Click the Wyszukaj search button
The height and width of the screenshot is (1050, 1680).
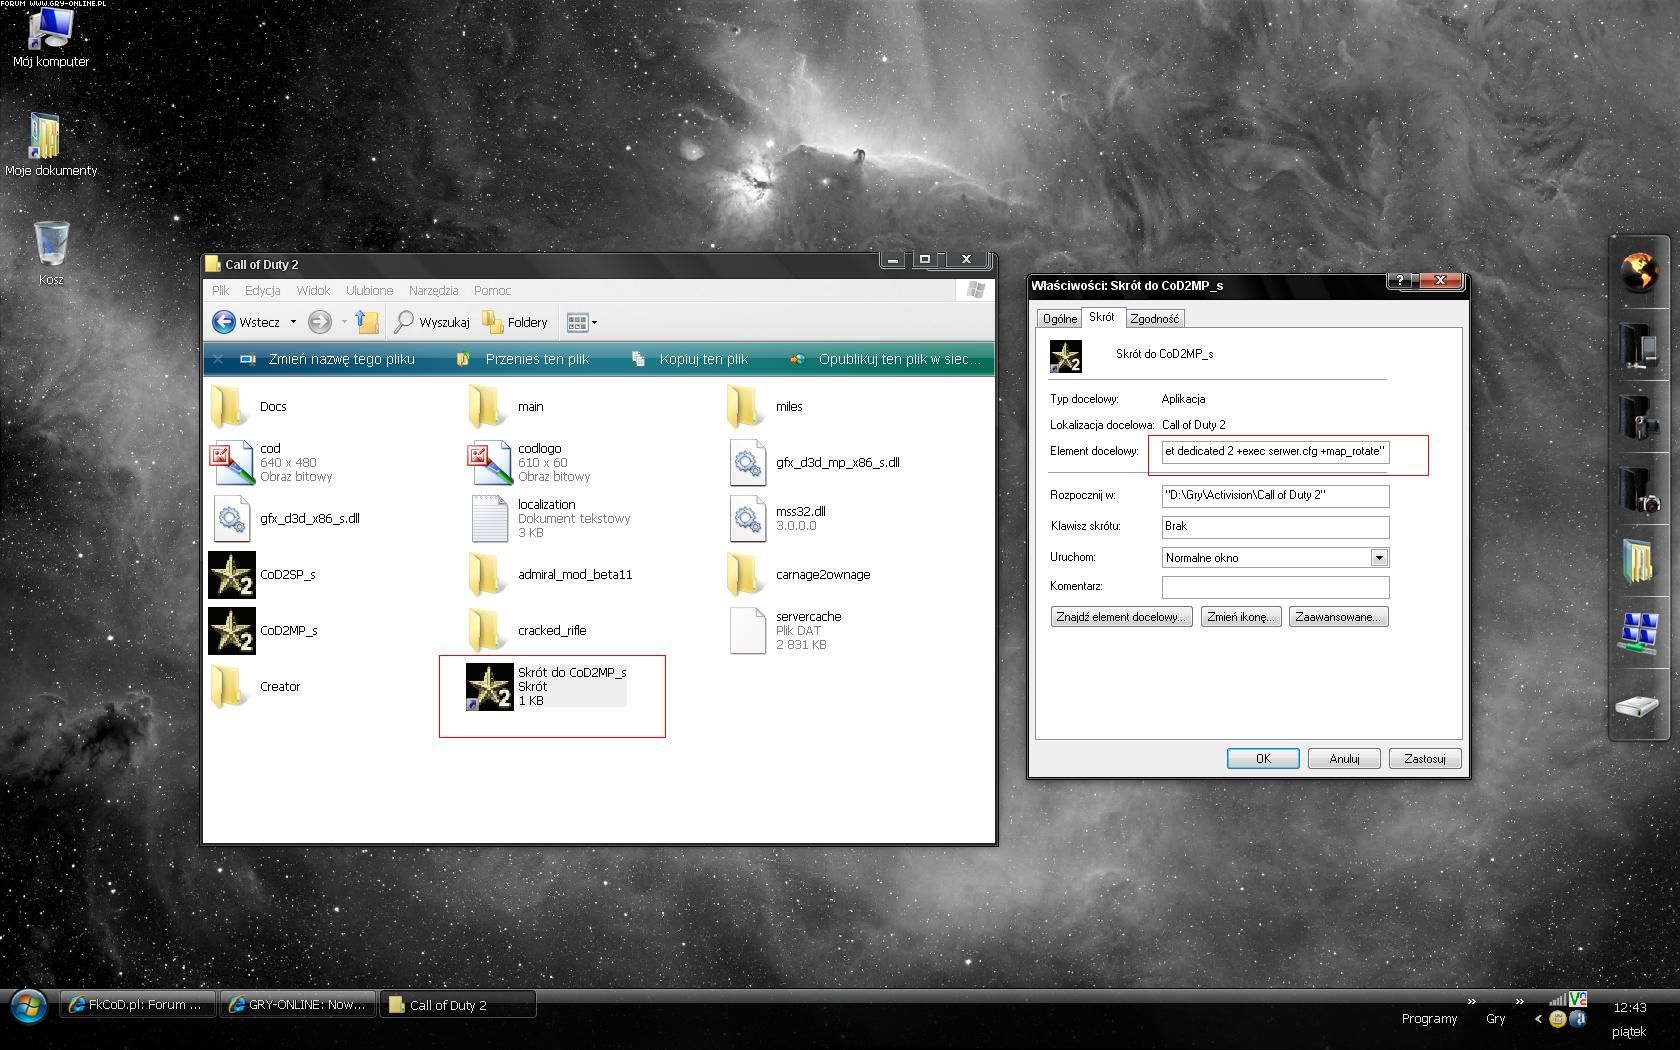coord(432,322)
